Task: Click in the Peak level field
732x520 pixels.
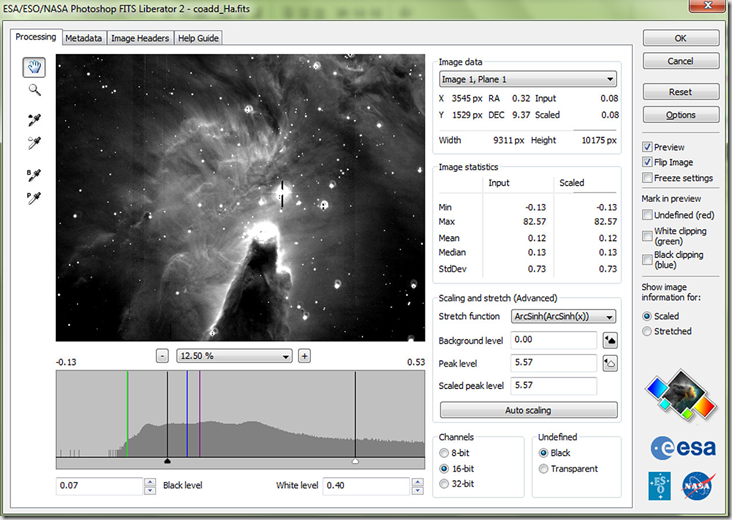Action: (554, 363)
